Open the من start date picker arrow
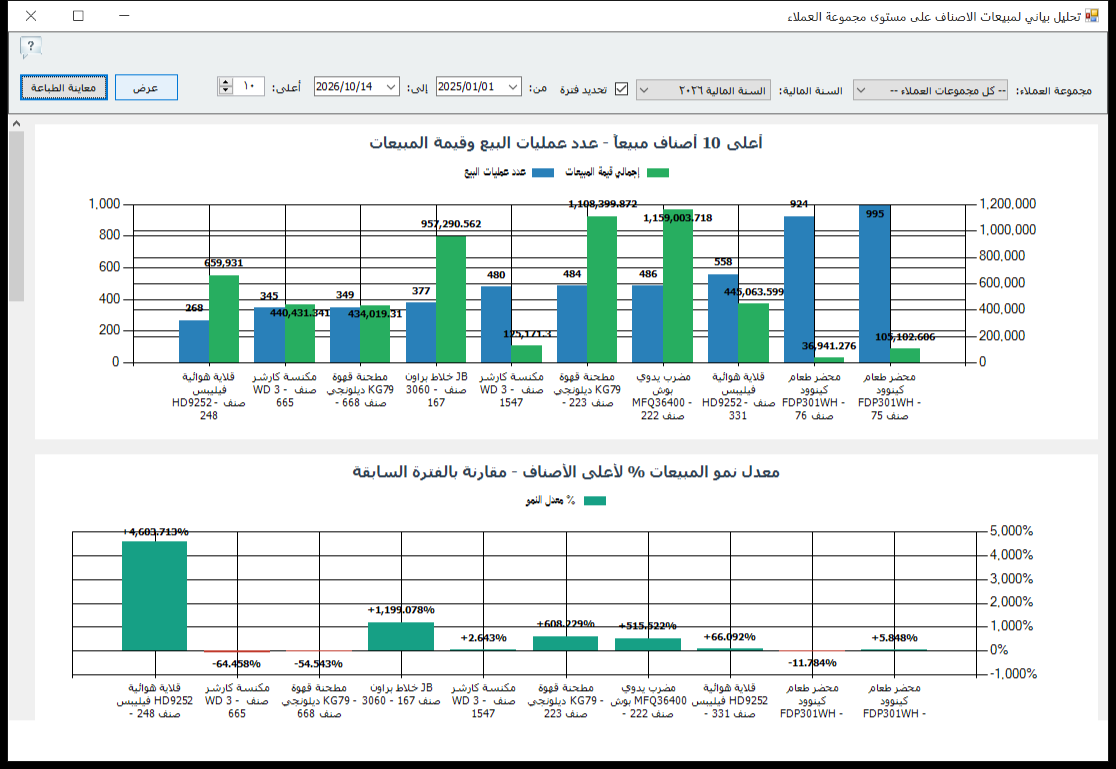The height and width of the screenshot is (769, 1116). 513,87
